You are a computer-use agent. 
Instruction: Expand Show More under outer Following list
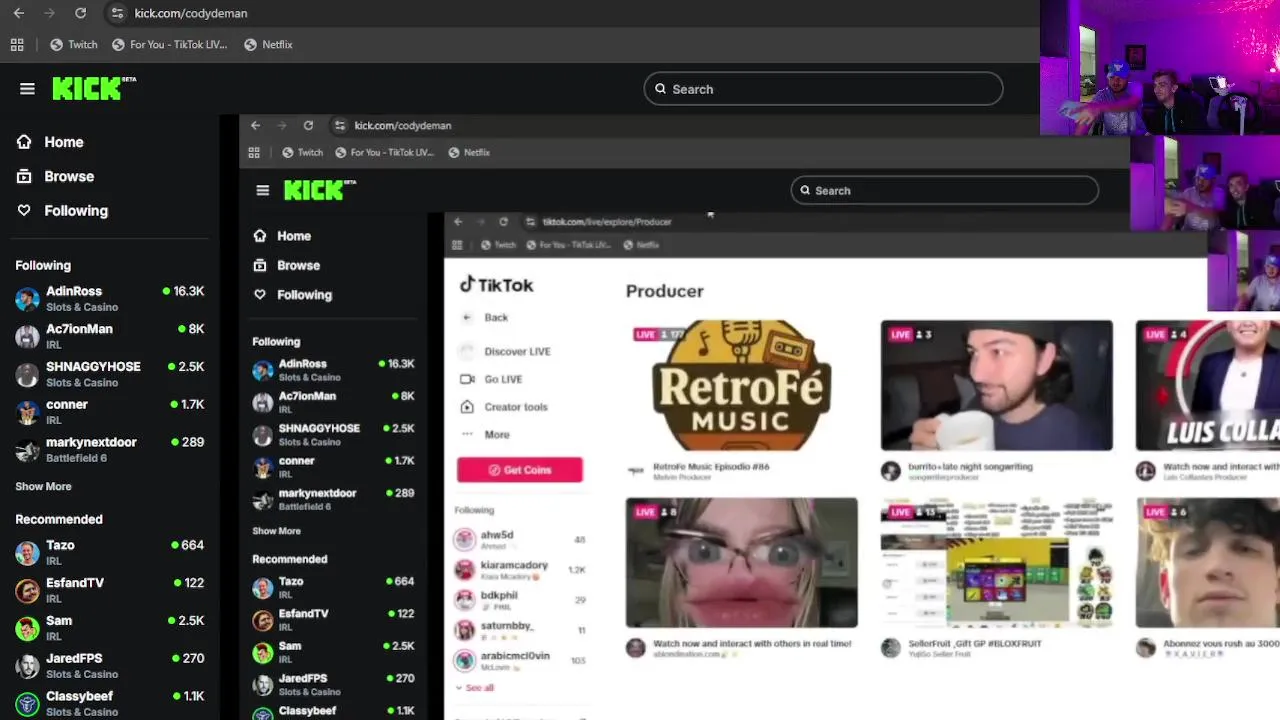43,486
